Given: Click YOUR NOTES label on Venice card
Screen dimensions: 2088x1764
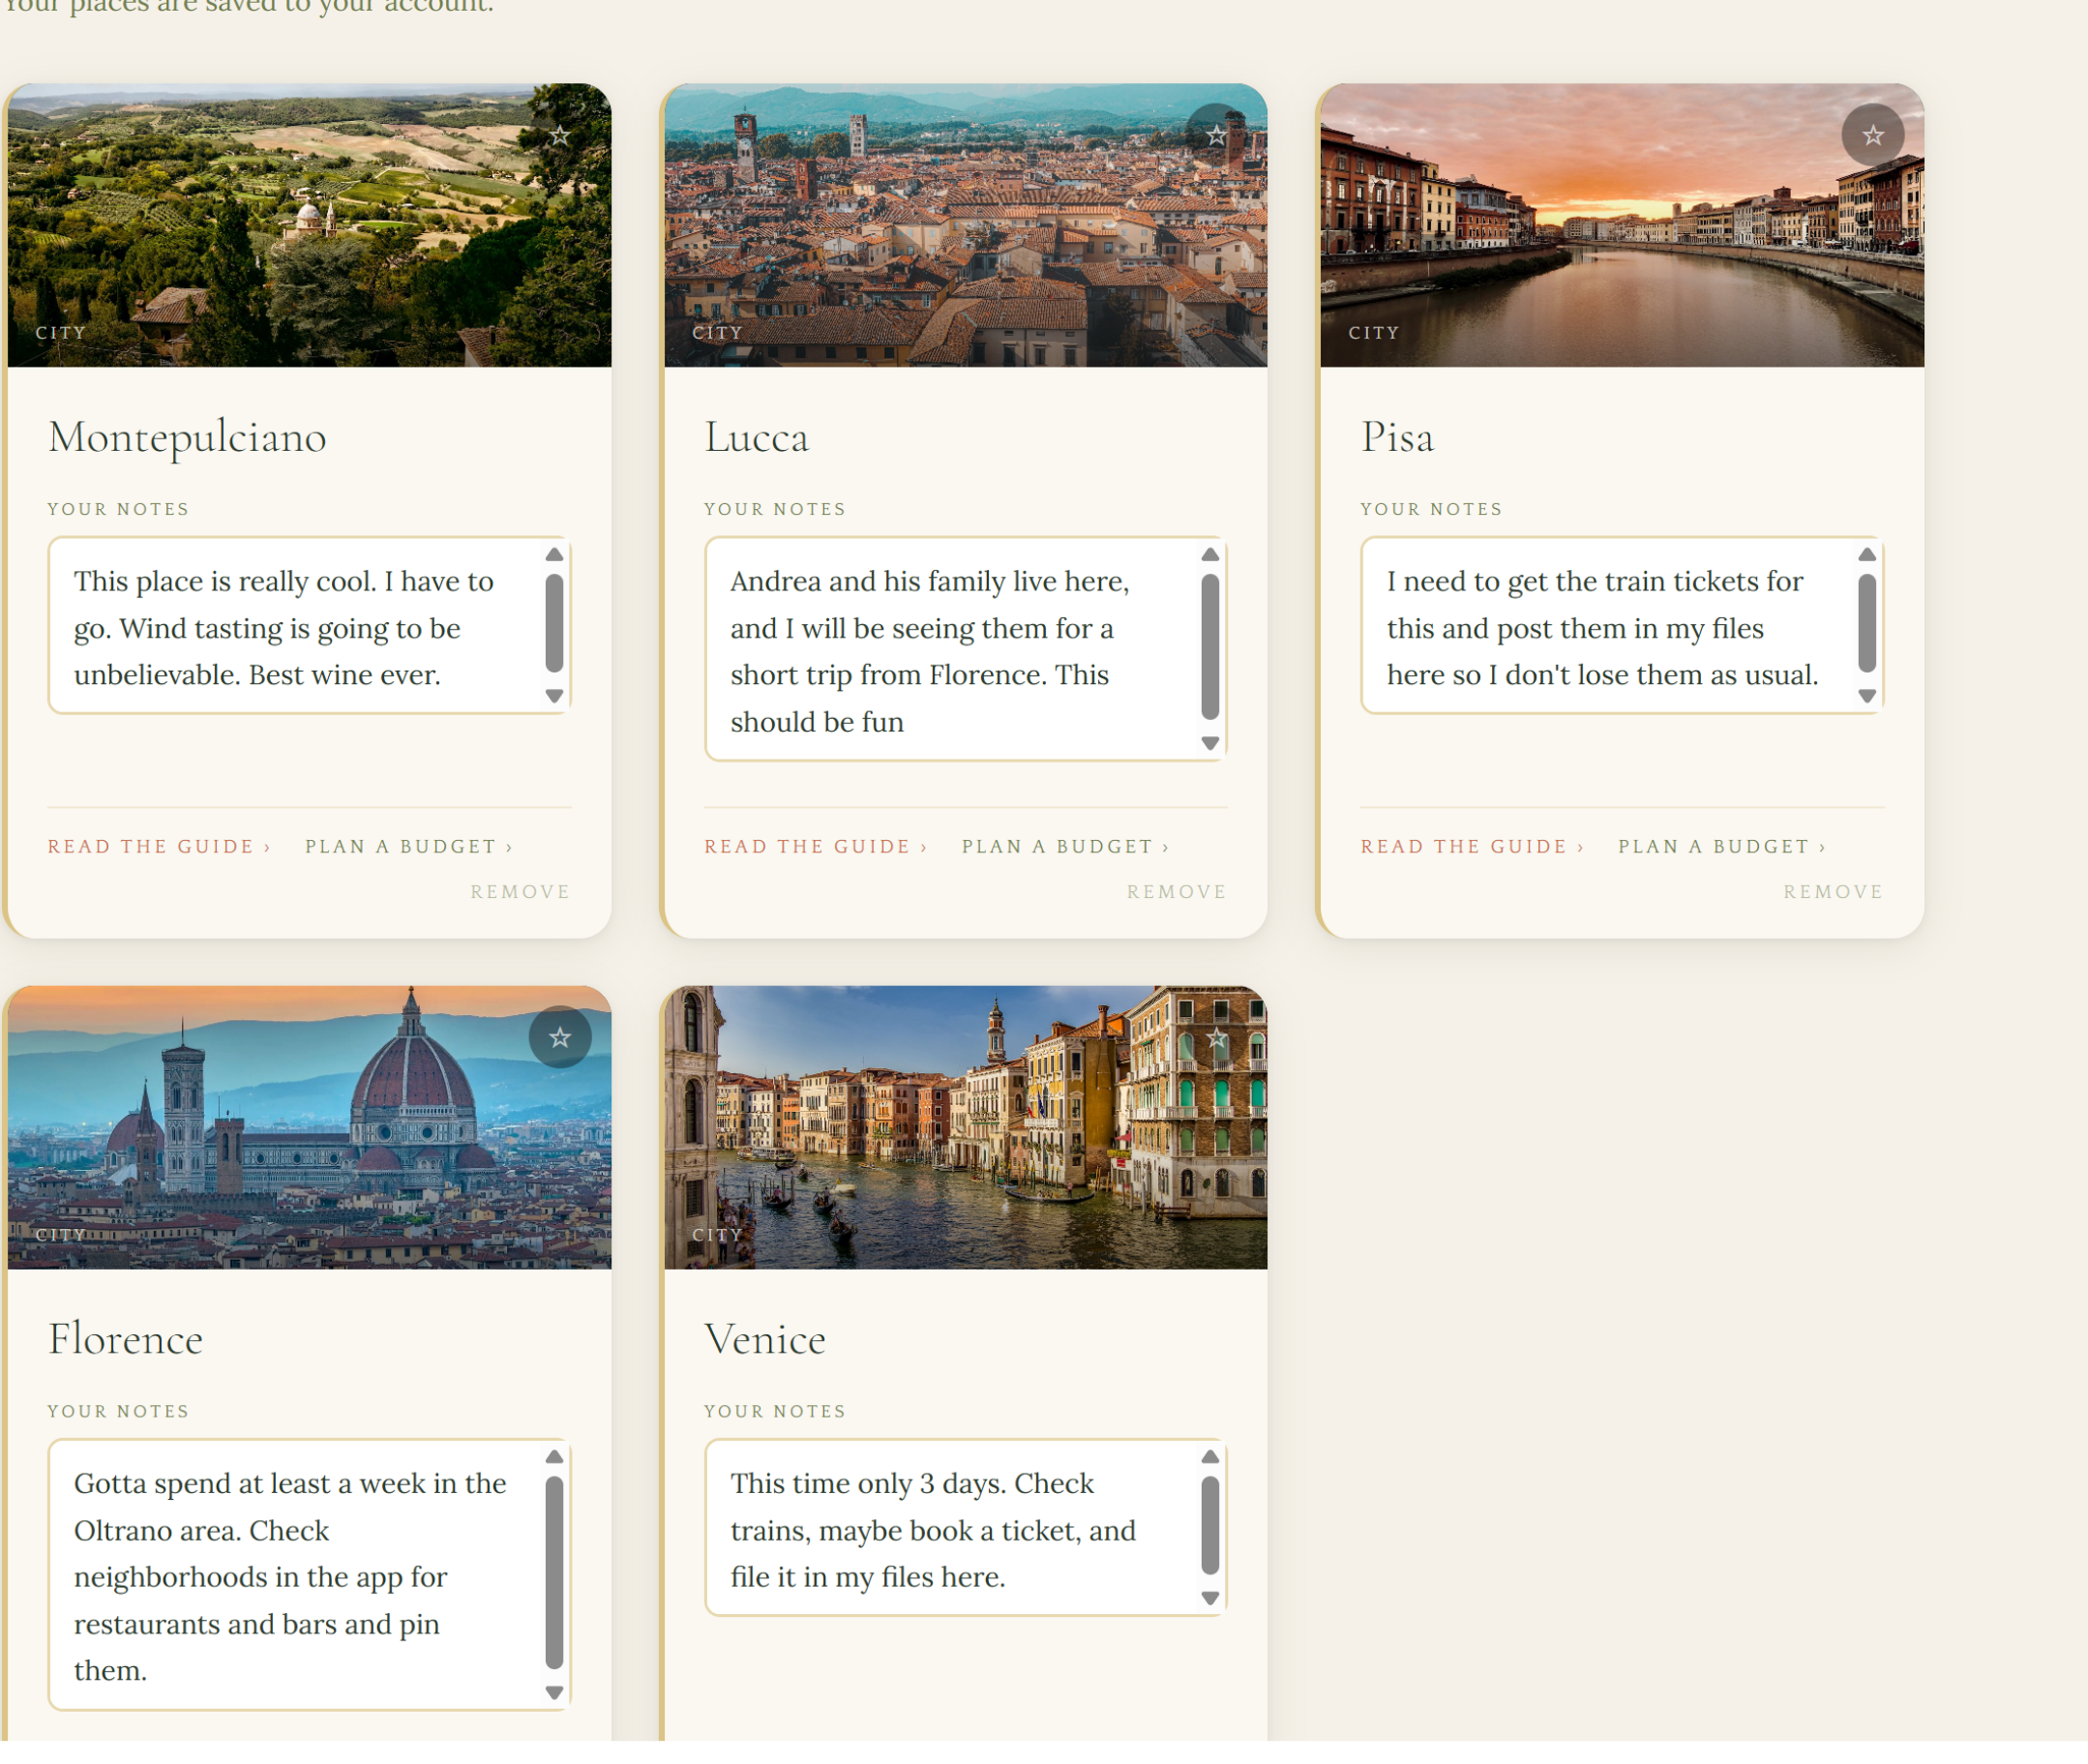Looking at the screenshot, I should [x=775, y=1411].
